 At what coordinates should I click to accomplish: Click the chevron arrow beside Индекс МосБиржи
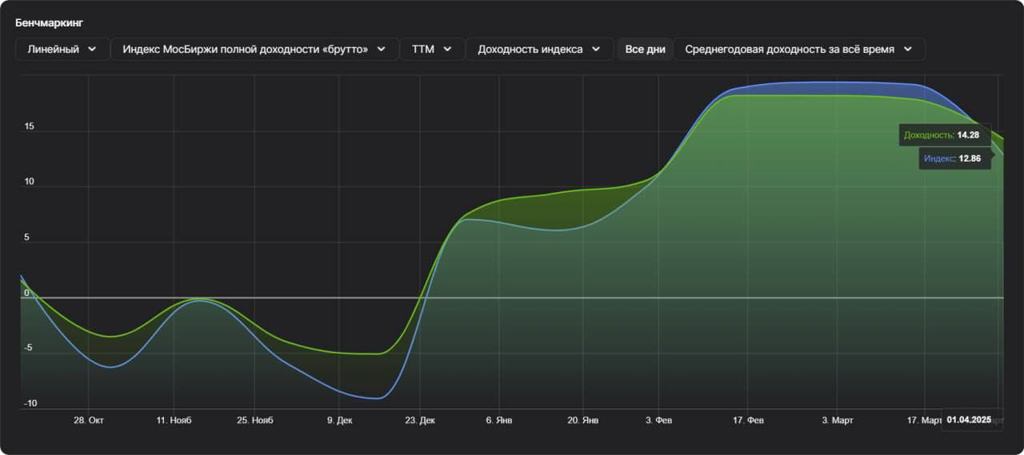tap(381, 49)
